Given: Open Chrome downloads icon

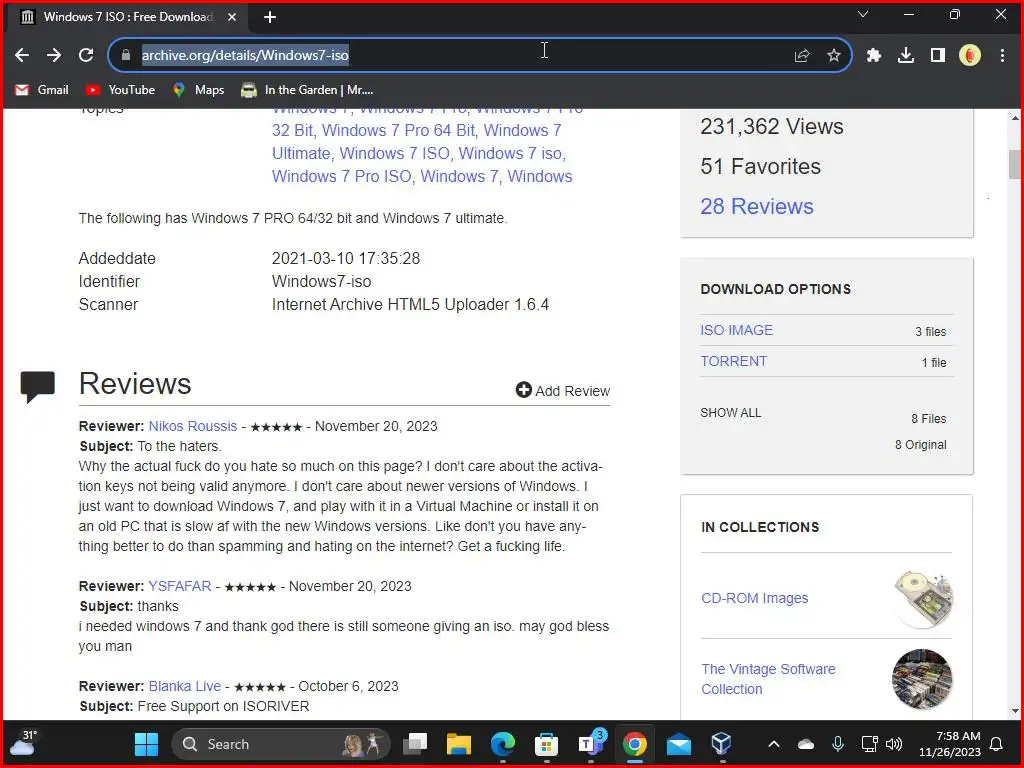Looking at the screenshot, I should [906, 56].
